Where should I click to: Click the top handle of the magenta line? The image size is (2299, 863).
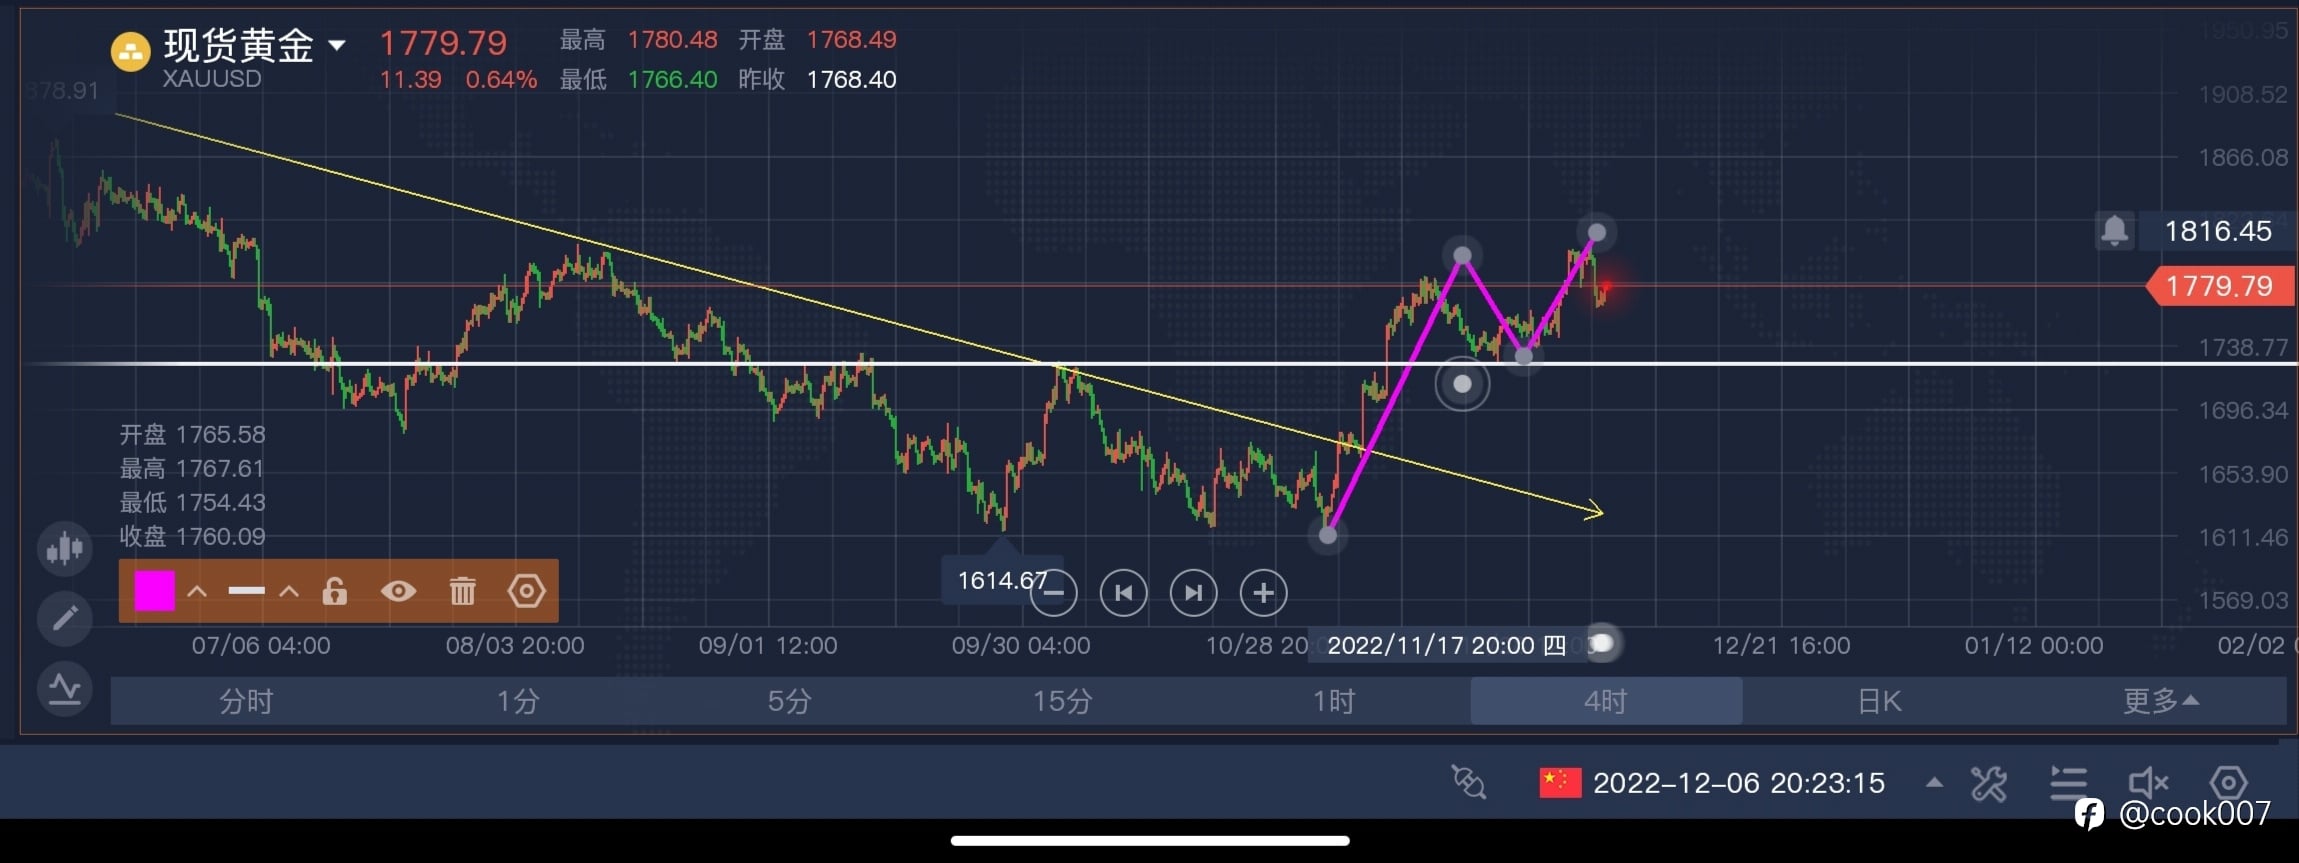(1597, 233)
